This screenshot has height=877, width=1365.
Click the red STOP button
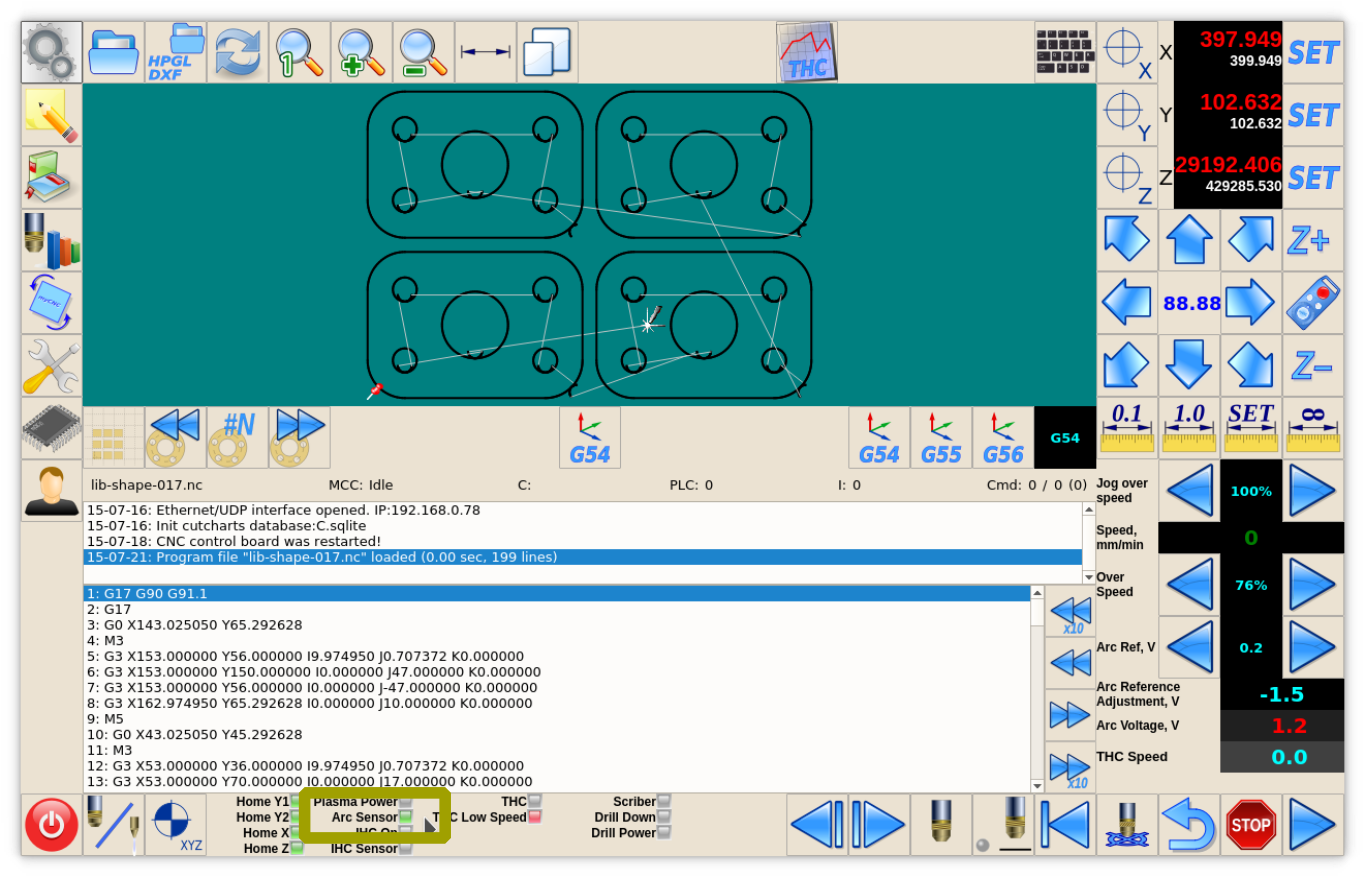pyautogui.click(x=1251, y=825)
